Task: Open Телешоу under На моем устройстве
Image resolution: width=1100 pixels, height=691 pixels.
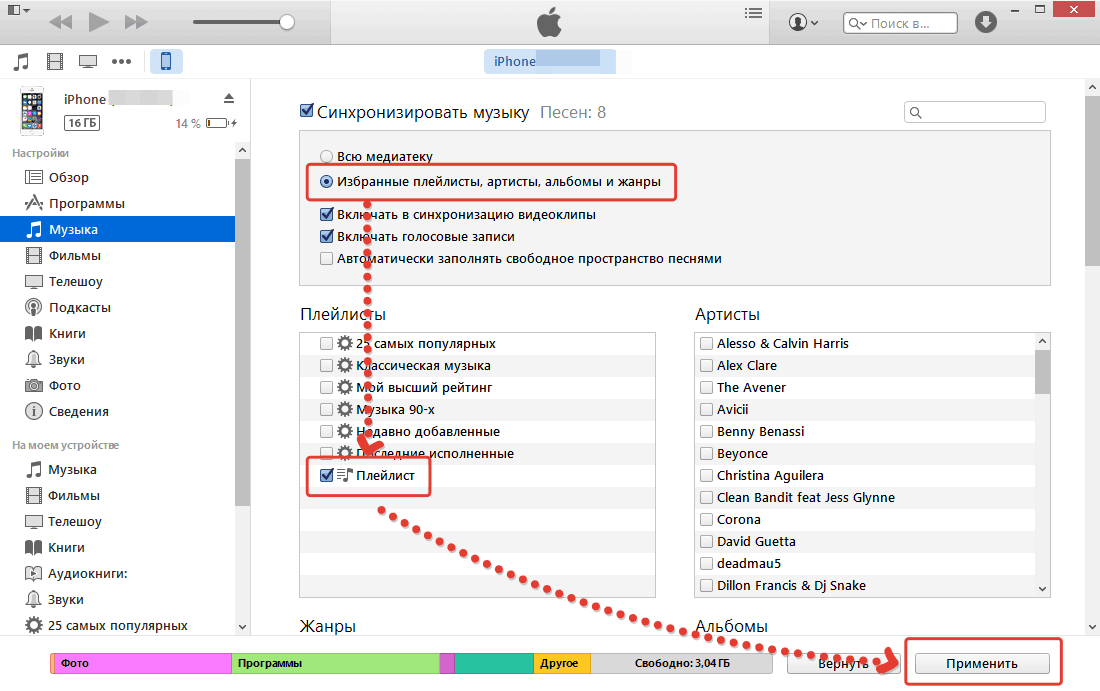Action: tap(74, 521)
